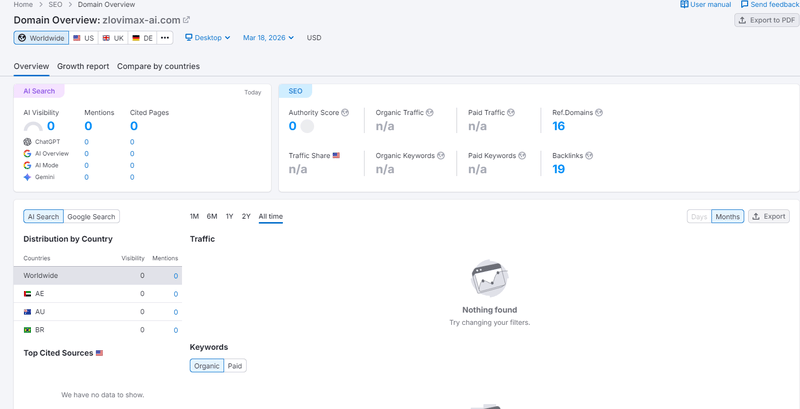Click Backlinks info icon
Screen dimensions: 800x409
coord(589,156)
